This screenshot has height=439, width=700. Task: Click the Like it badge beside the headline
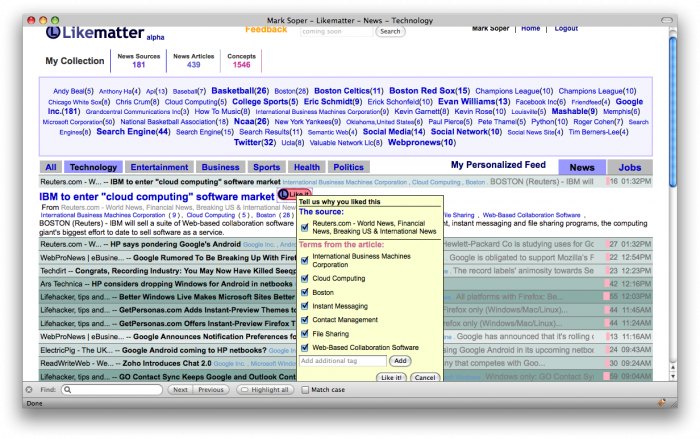click(x=296, y=193)
